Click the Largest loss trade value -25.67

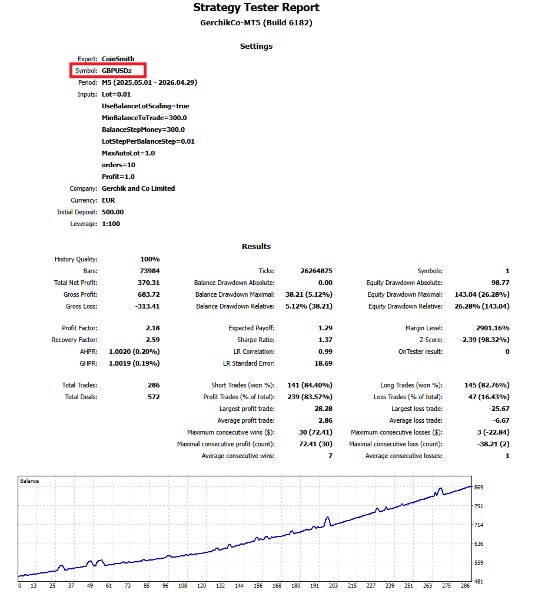point(499,409)
